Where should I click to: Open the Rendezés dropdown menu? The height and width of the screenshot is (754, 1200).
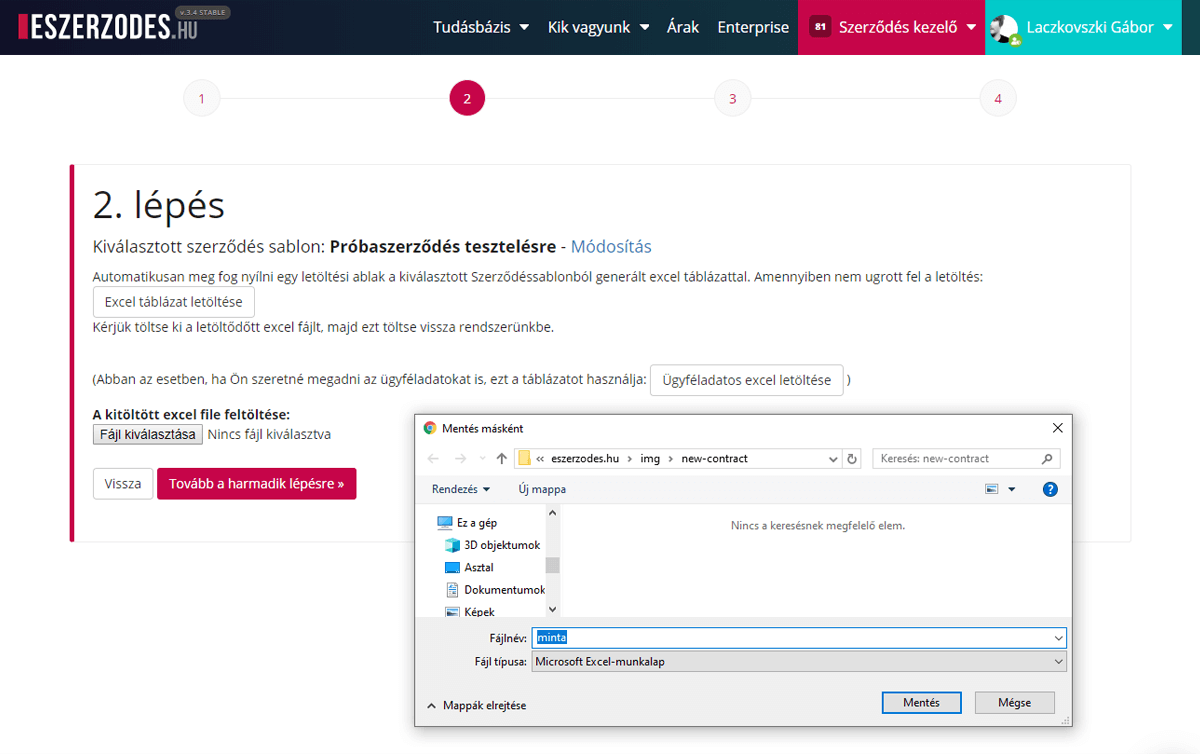click(x=461, y=489)
